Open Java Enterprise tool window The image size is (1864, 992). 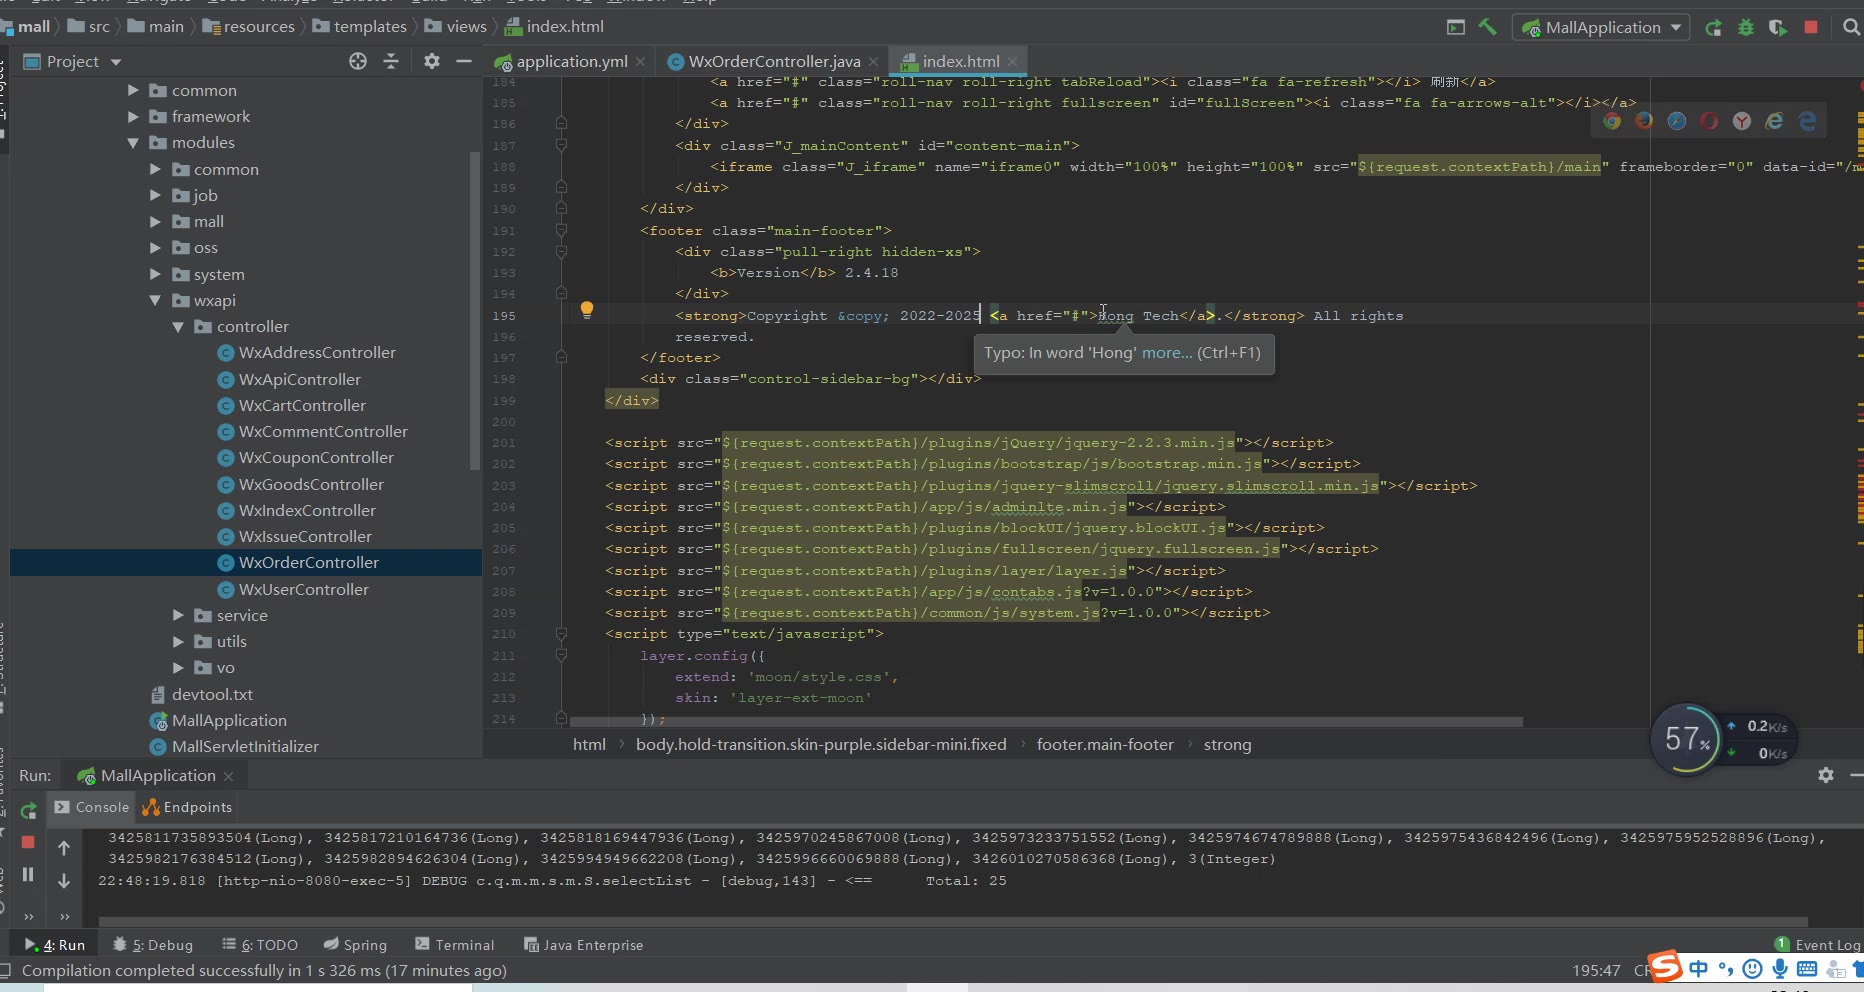pos(583,945)
